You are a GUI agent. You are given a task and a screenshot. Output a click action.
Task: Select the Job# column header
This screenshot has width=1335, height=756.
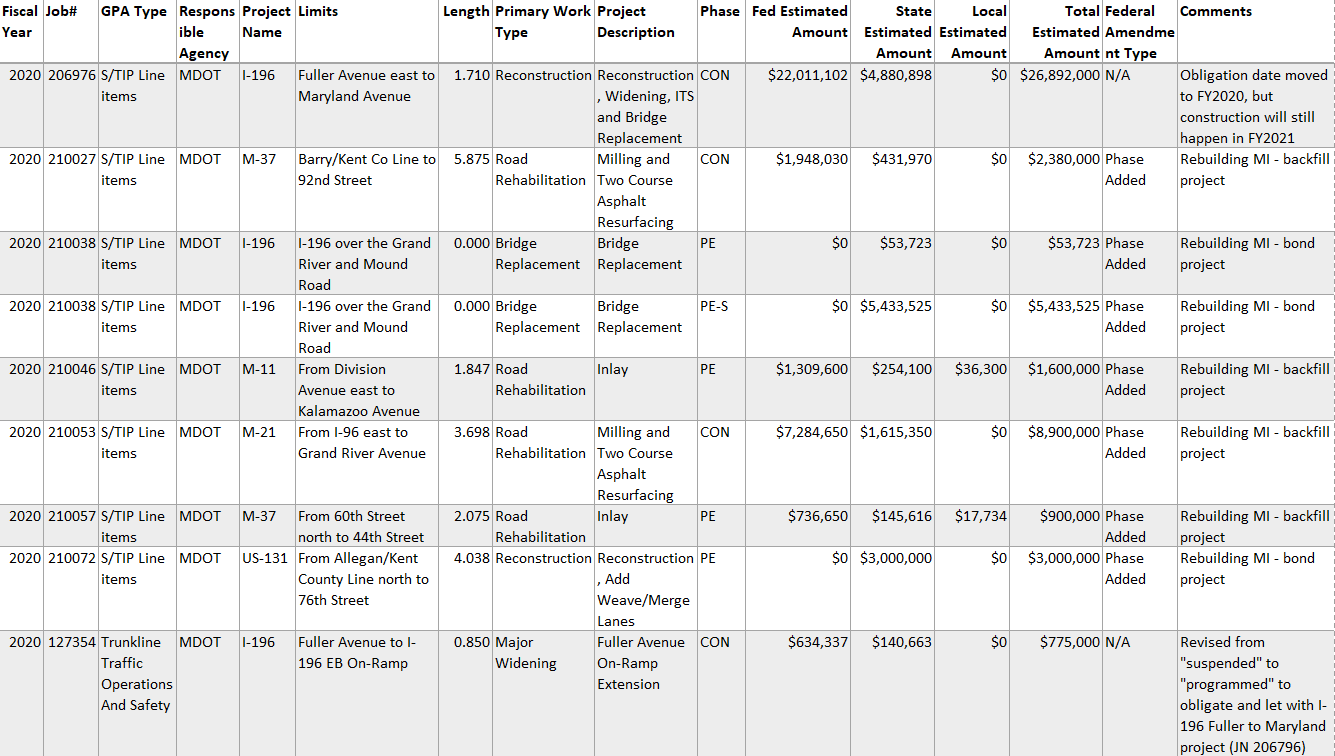(71, 32)
